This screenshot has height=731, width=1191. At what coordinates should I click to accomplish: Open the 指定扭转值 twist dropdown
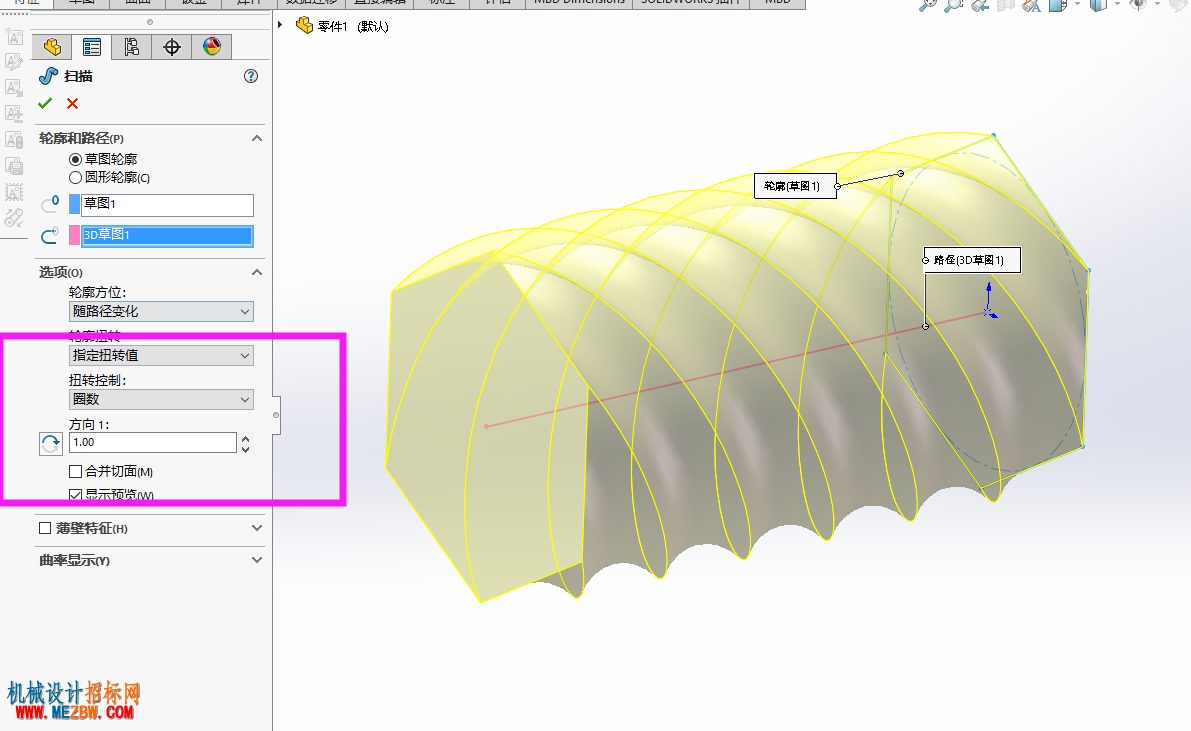(161, 356)
